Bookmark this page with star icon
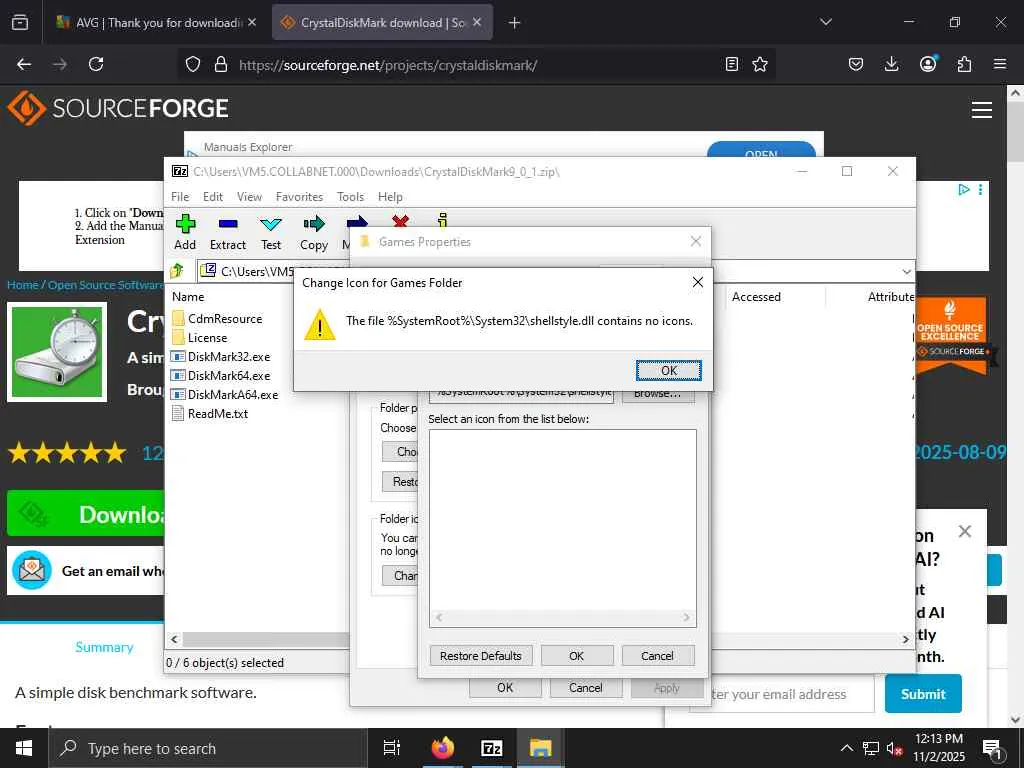The image size is (1024, 768). 760,64
